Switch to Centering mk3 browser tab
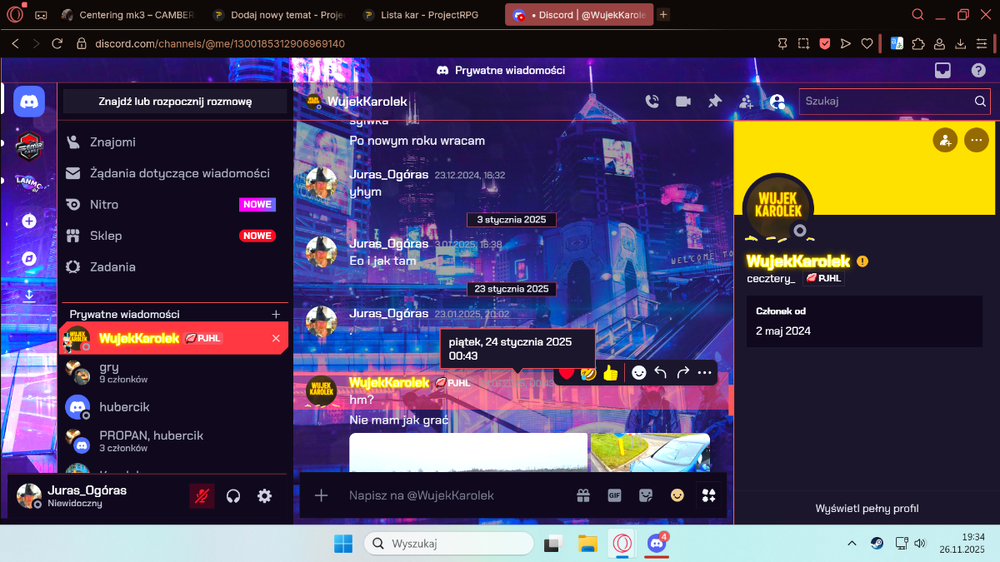Image resolution: width=1000 pixels, height=562 pixels. pyautogui.click(x=129, y=15)
